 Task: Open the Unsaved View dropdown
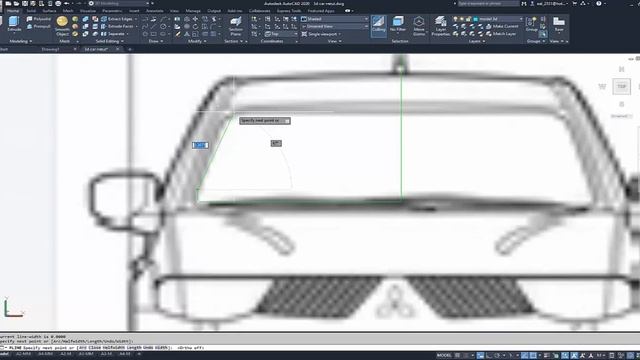335,26
